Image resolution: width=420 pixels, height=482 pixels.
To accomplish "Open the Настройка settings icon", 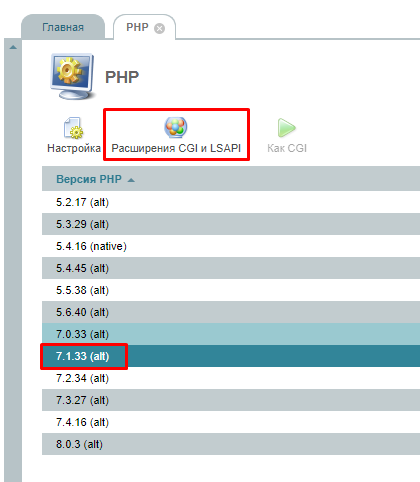I will [74, 128].
